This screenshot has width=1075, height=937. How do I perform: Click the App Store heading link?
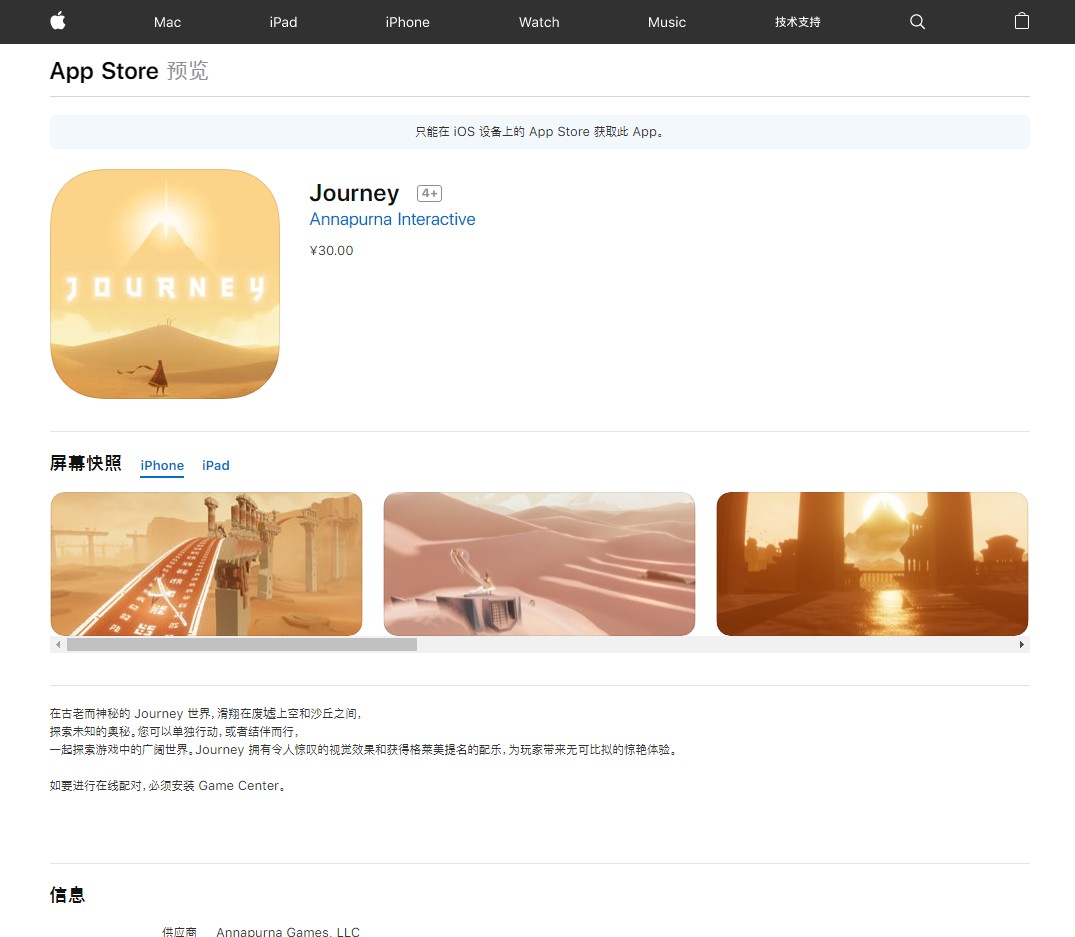(104, 71)
